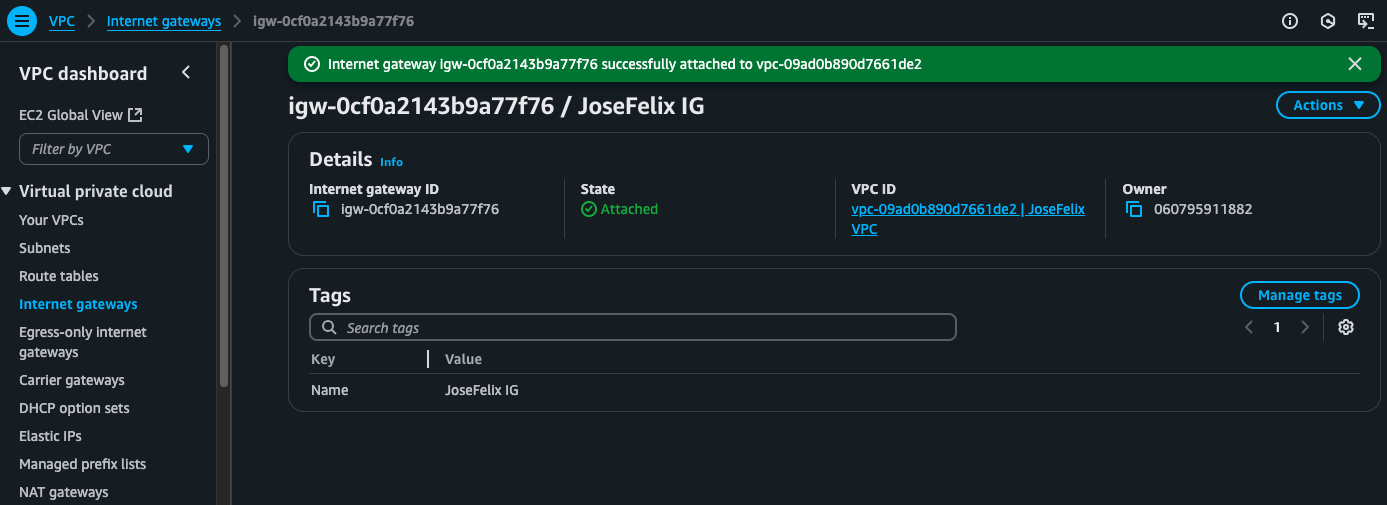This screenshot has height=505, width=1387.
Task: Click the Attached state check icon
Action: [589, 209]
